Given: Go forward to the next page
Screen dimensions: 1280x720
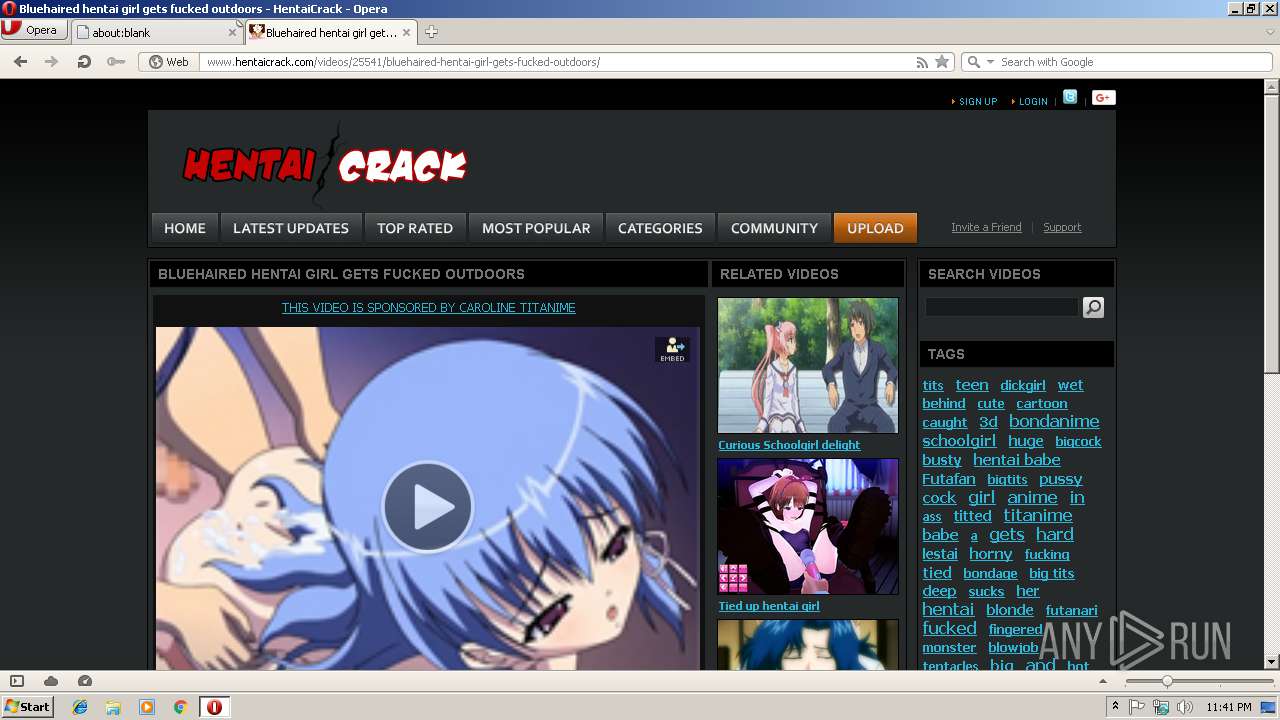Looking at the screenshot, I should (51, 62).
